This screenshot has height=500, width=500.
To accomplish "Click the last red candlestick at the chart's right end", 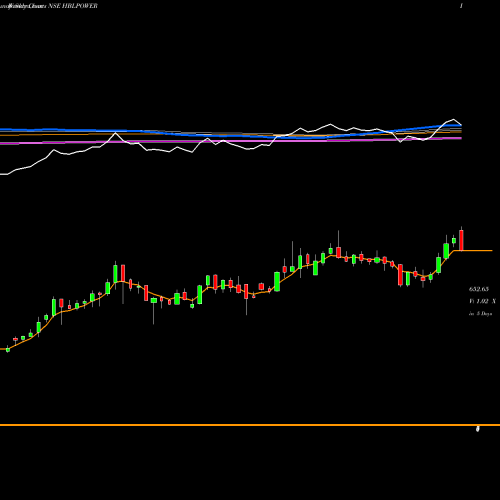I will (461, 240).
